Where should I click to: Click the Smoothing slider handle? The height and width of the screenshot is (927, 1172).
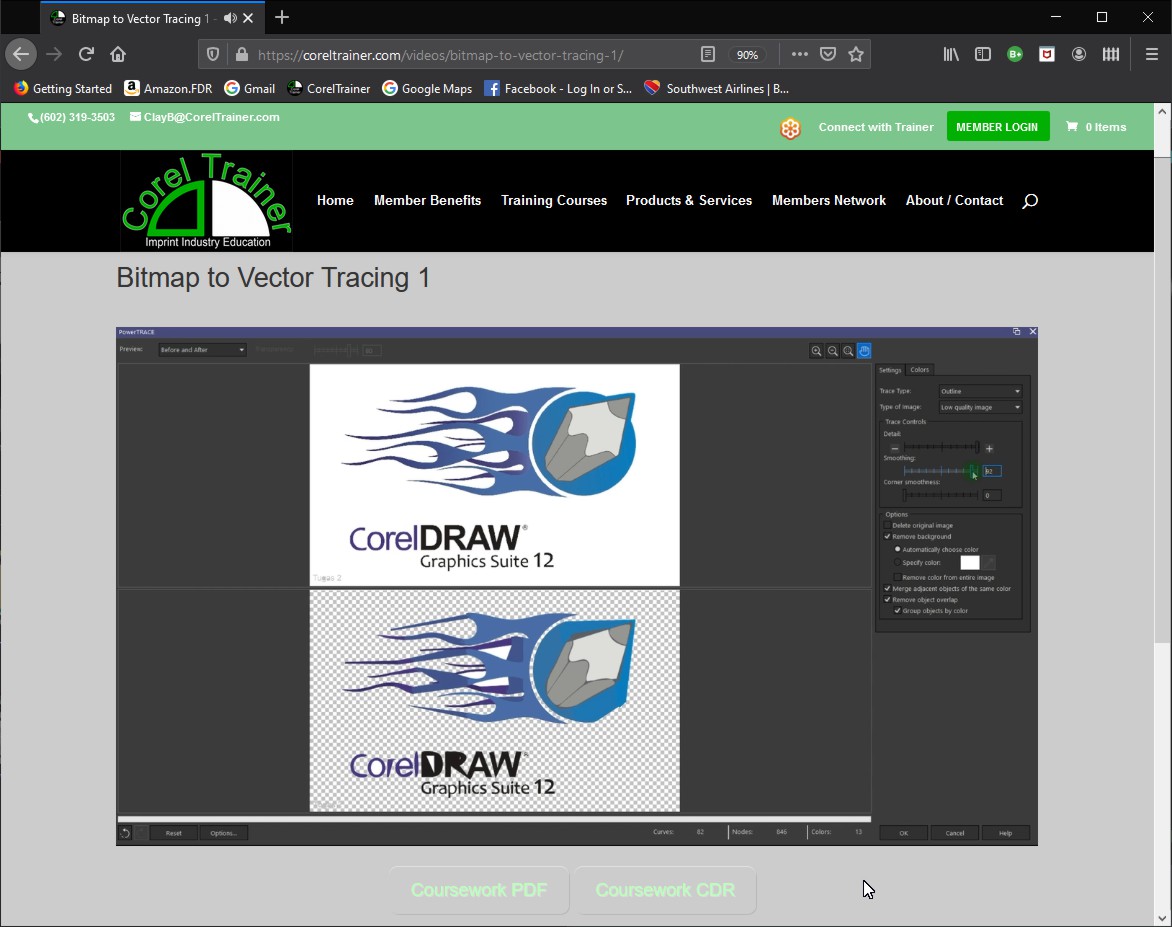point(972,471)
